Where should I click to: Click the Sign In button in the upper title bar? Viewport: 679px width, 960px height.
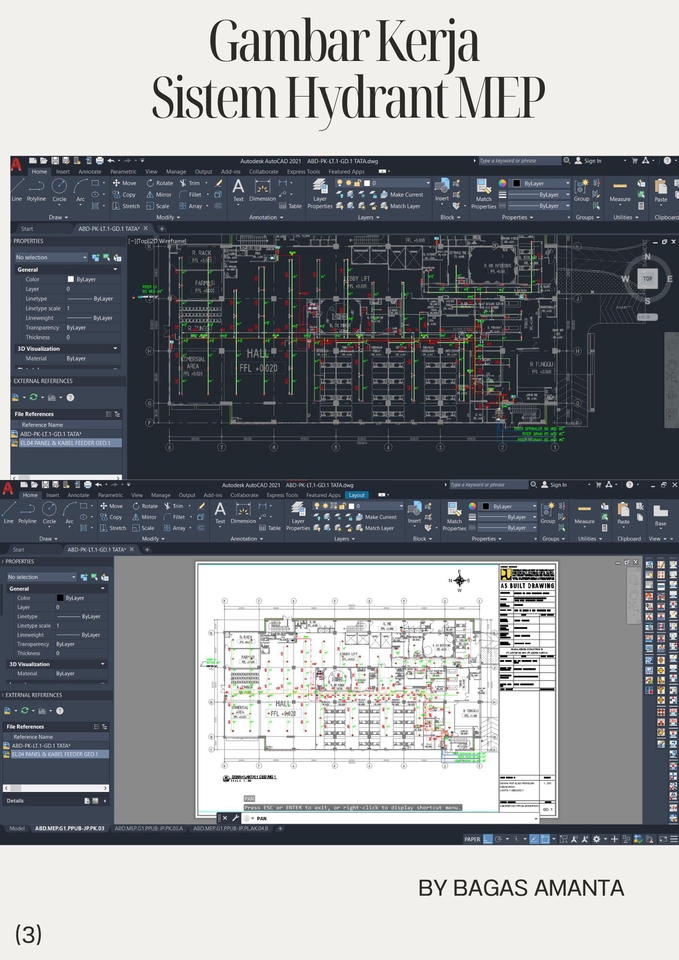(x=592, y=160)
